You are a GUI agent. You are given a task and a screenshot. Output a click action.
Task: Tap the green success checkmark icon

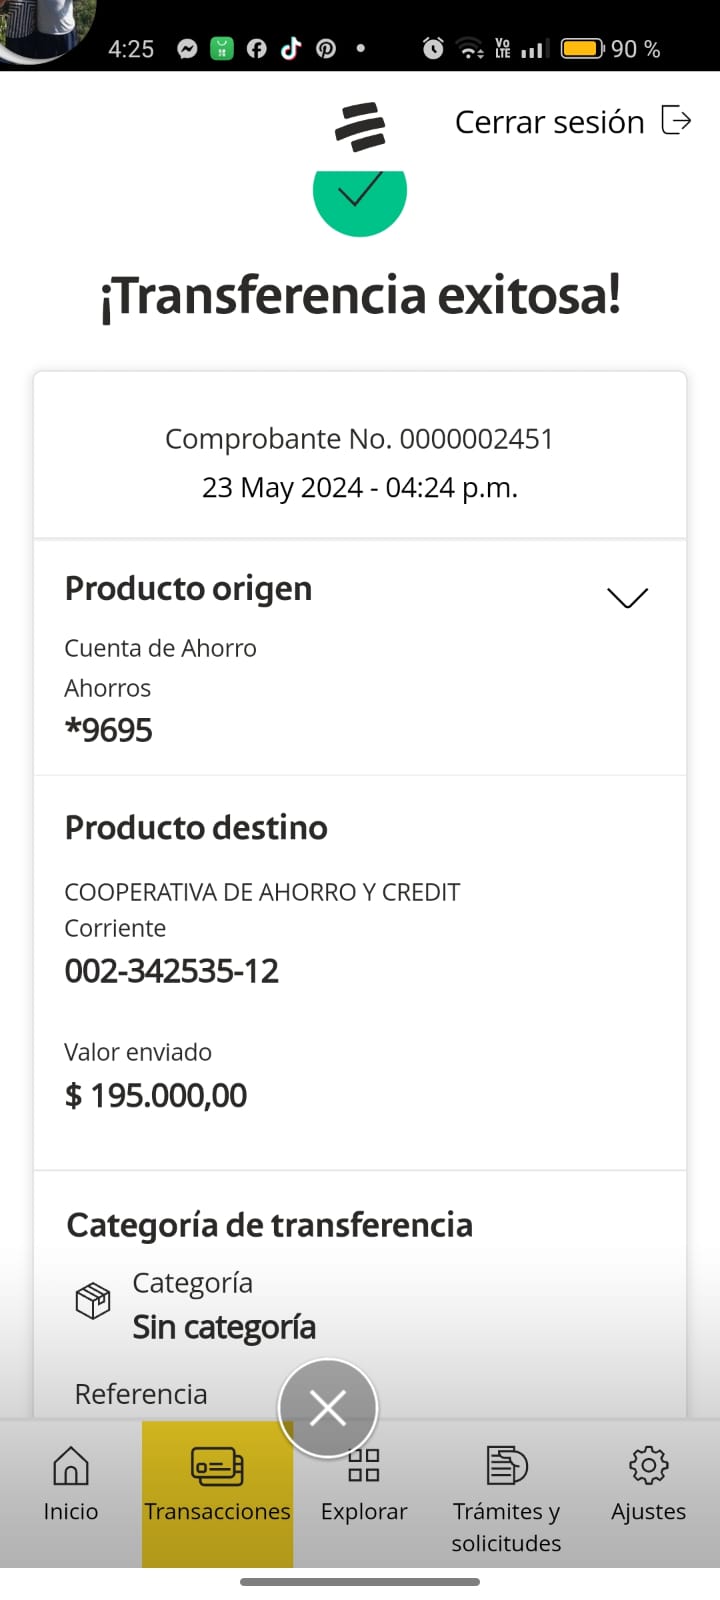click(x=360, y=195)
